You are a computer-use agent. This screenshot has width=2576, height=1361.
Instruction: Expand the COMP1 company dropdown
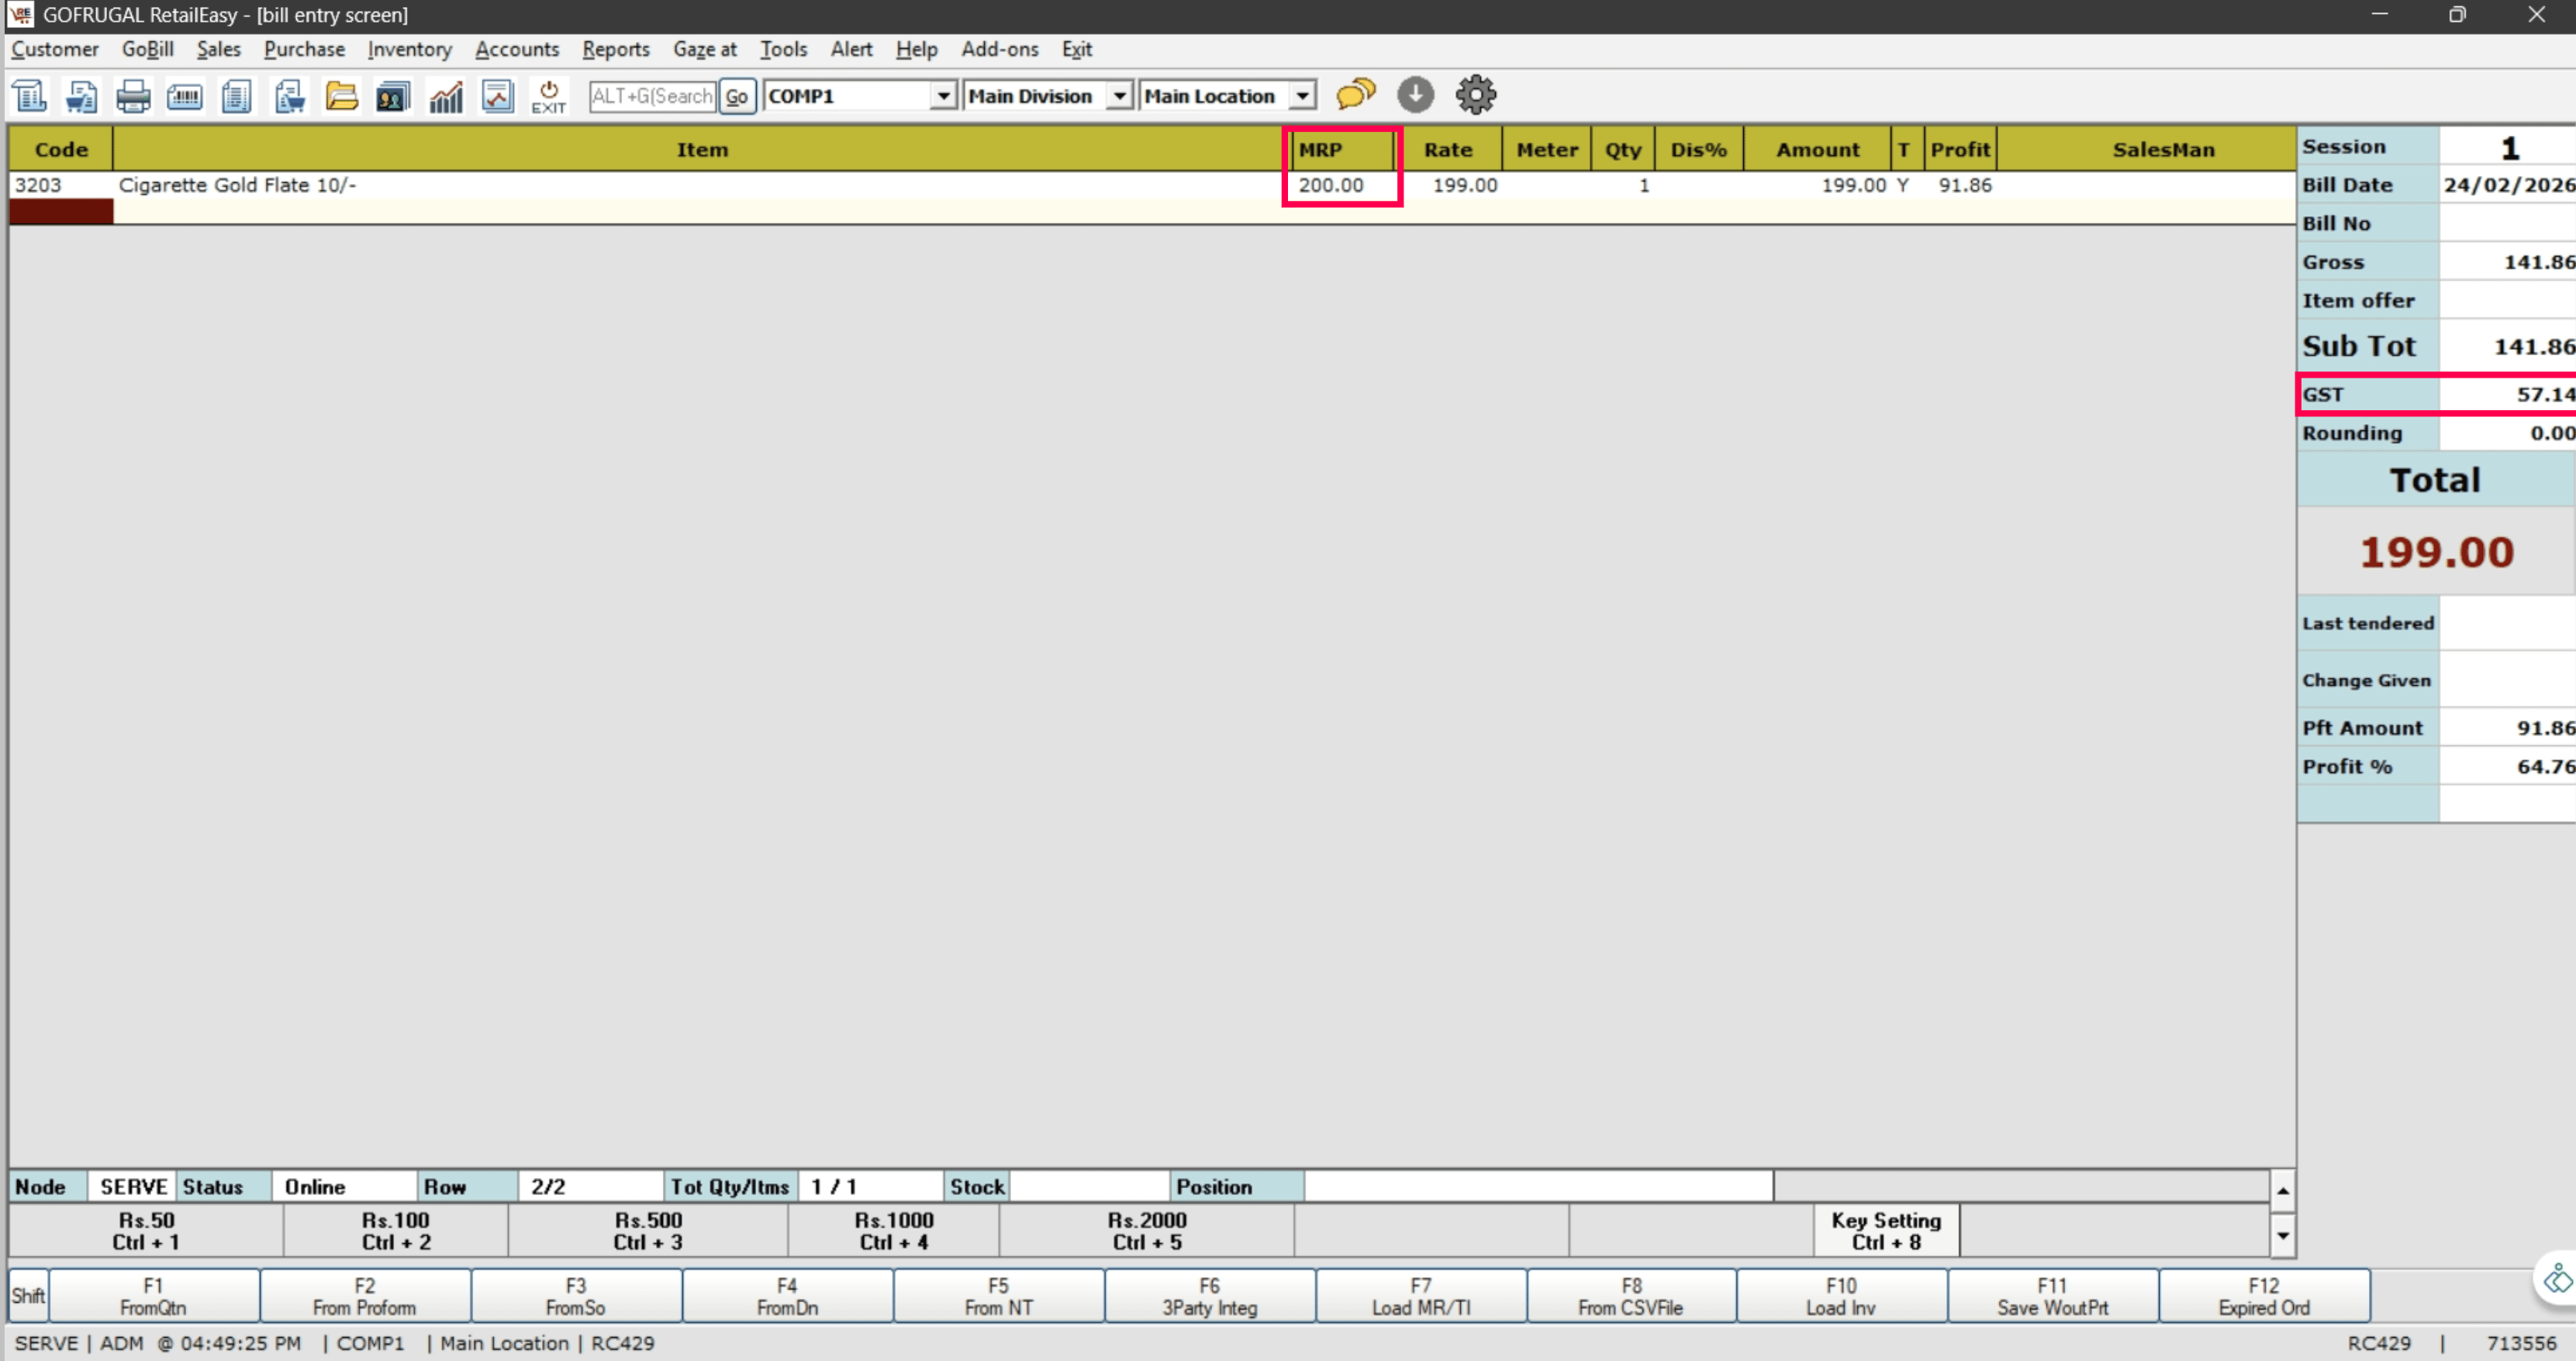click(x=942, y=96)
